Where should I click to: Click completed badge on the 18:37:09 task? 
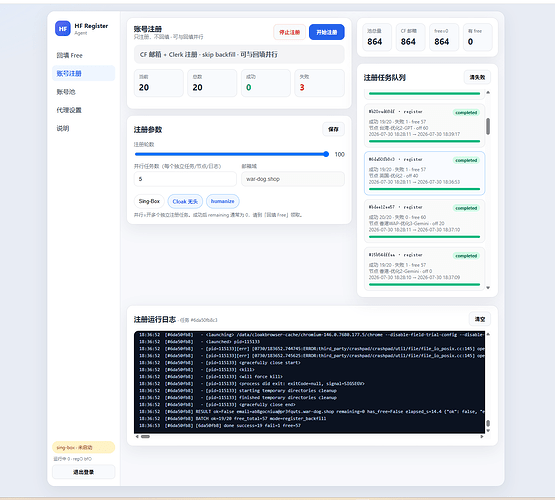[x=466, y=256]
